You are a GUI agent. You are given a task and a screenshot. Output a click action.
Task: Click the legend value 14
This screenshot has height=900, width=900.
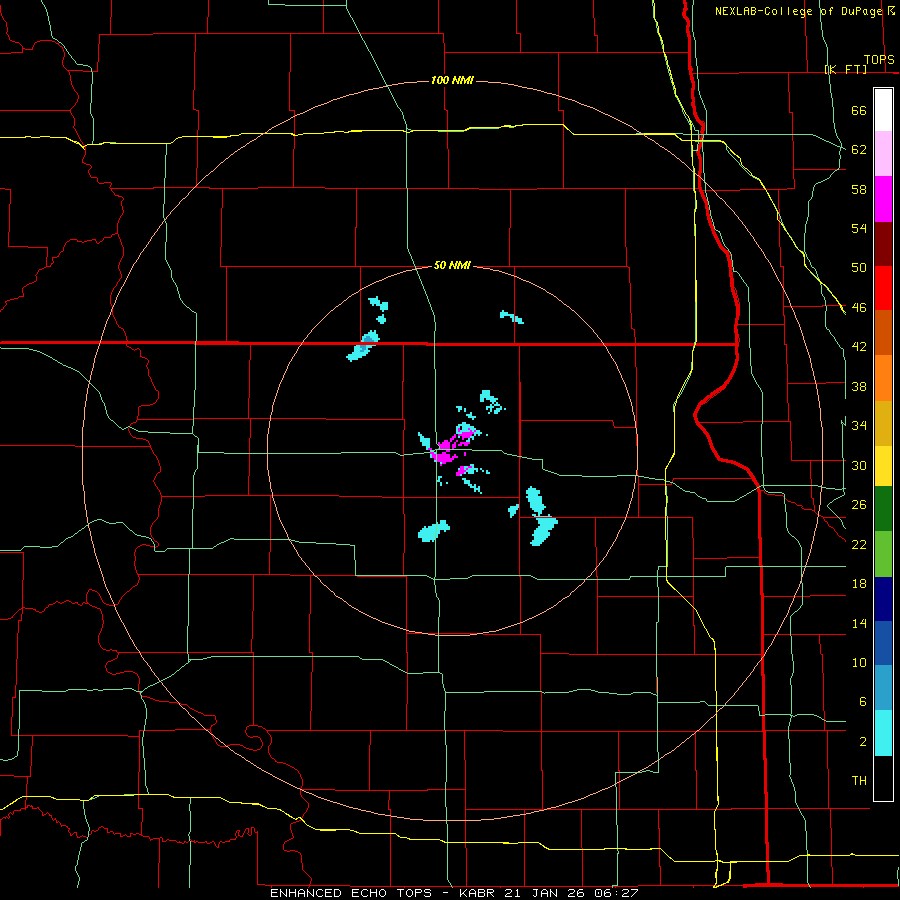click(859, 623)
